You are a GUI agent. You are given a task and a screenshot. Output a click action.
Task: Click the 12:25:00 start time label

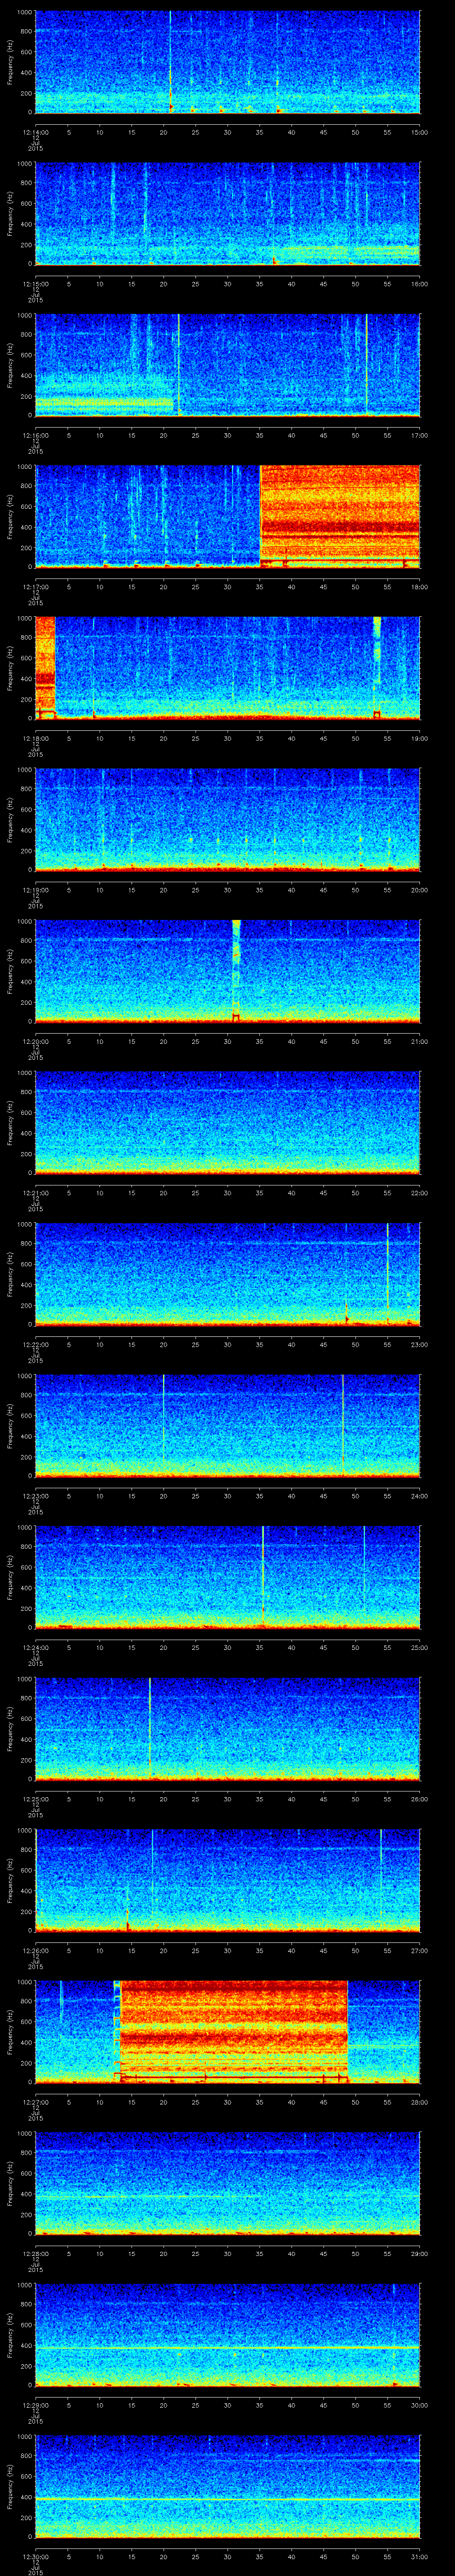(x=35, y=1799)
